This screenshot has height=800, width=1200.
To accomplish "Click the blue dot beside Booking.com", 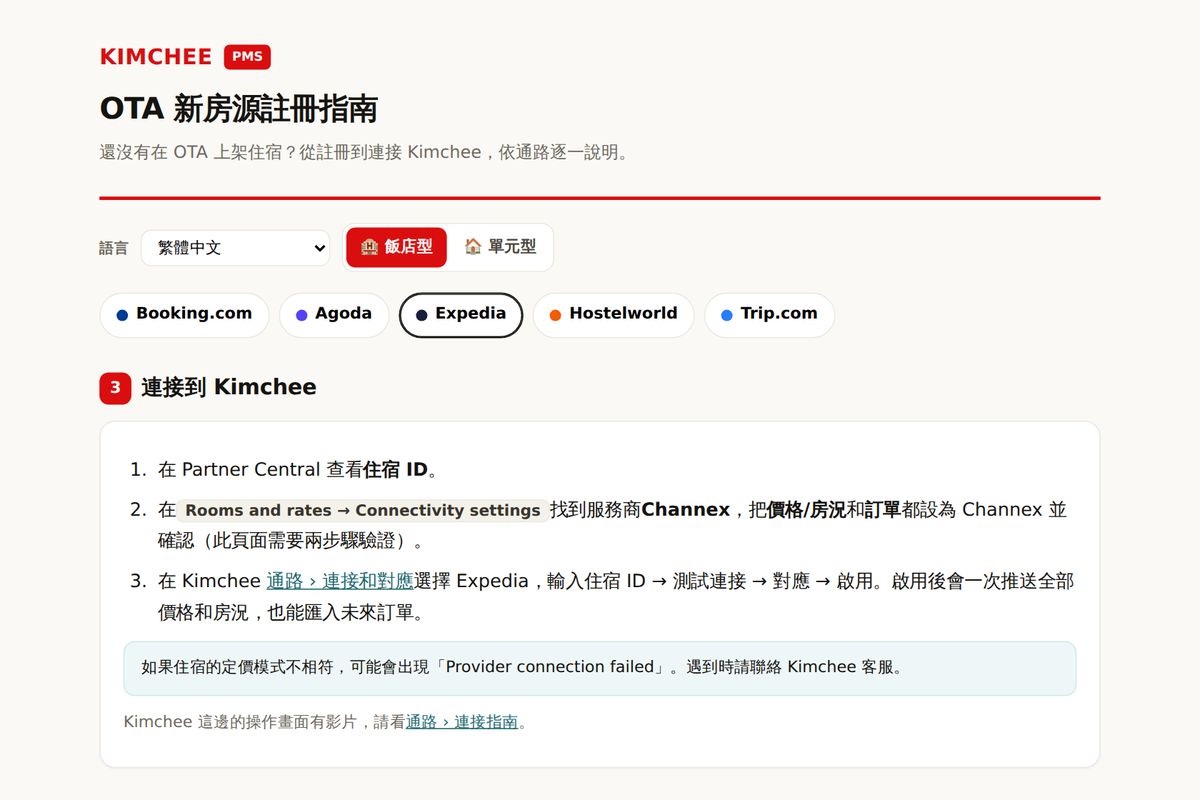I will tap(122, 315).
